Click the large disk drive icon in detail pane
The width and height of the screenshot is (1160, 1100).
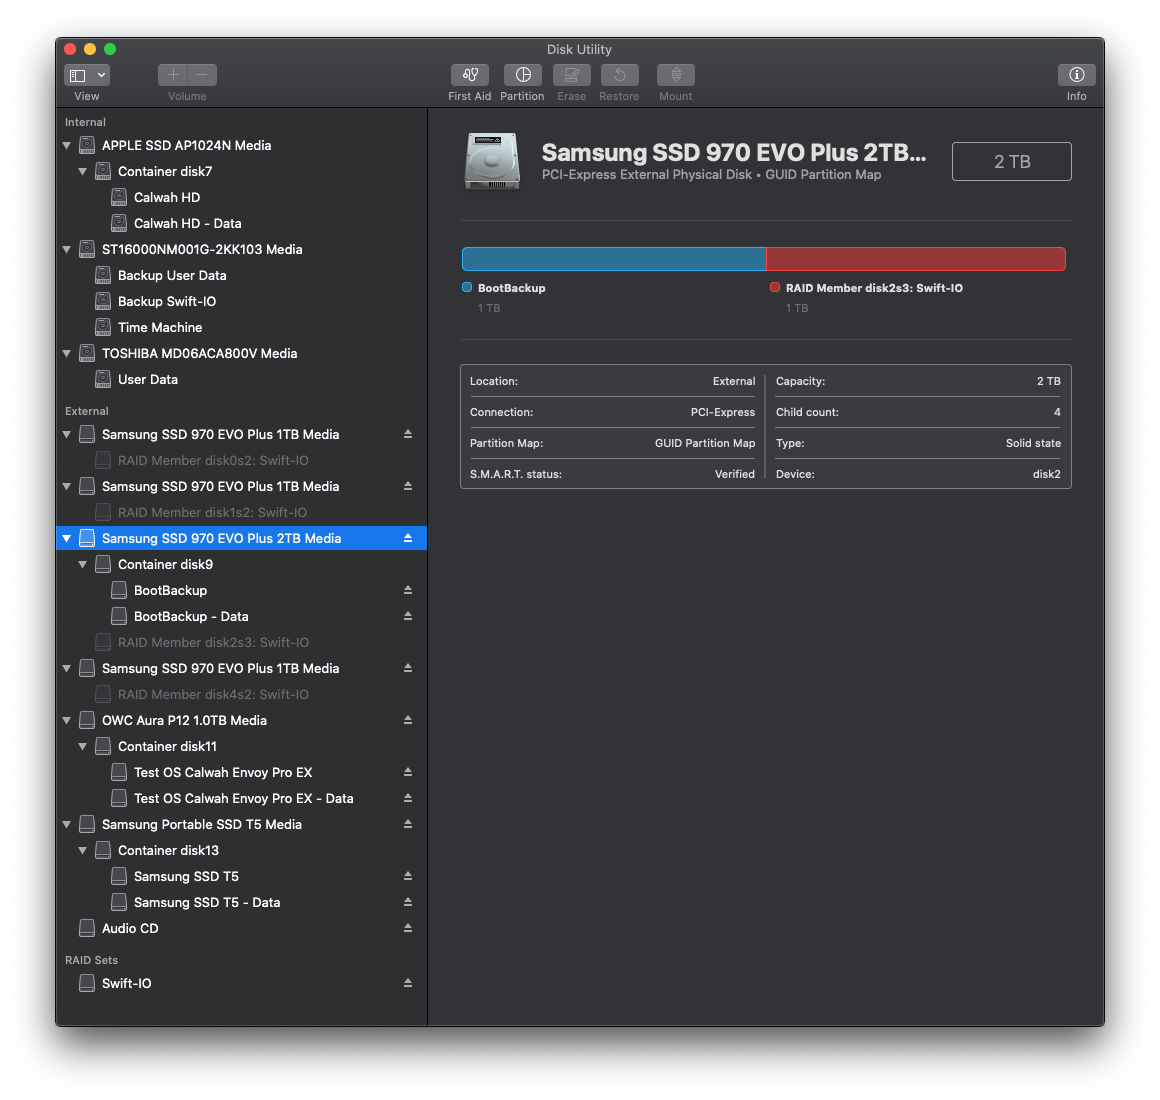point(492,161)
